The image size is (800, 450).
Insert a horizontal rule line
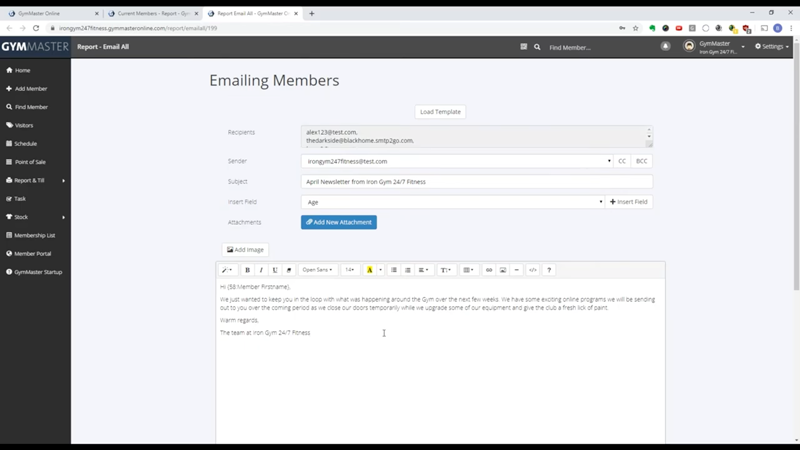[516, 270]
